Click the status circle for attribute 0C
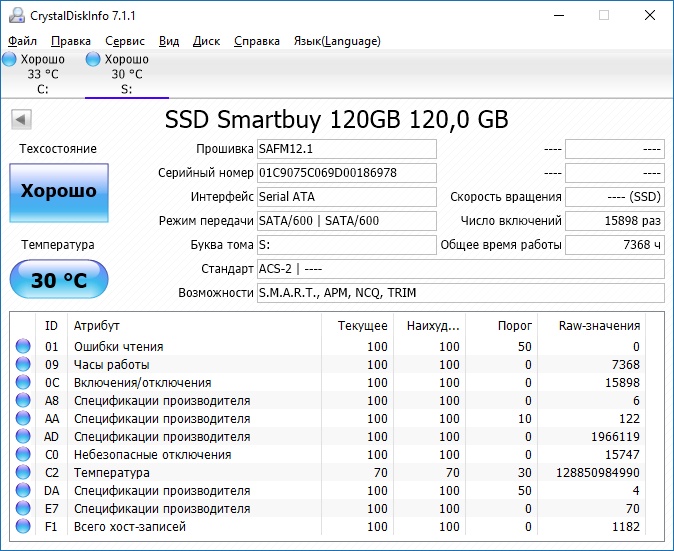 pyautogui.click(x=23, y=382)
